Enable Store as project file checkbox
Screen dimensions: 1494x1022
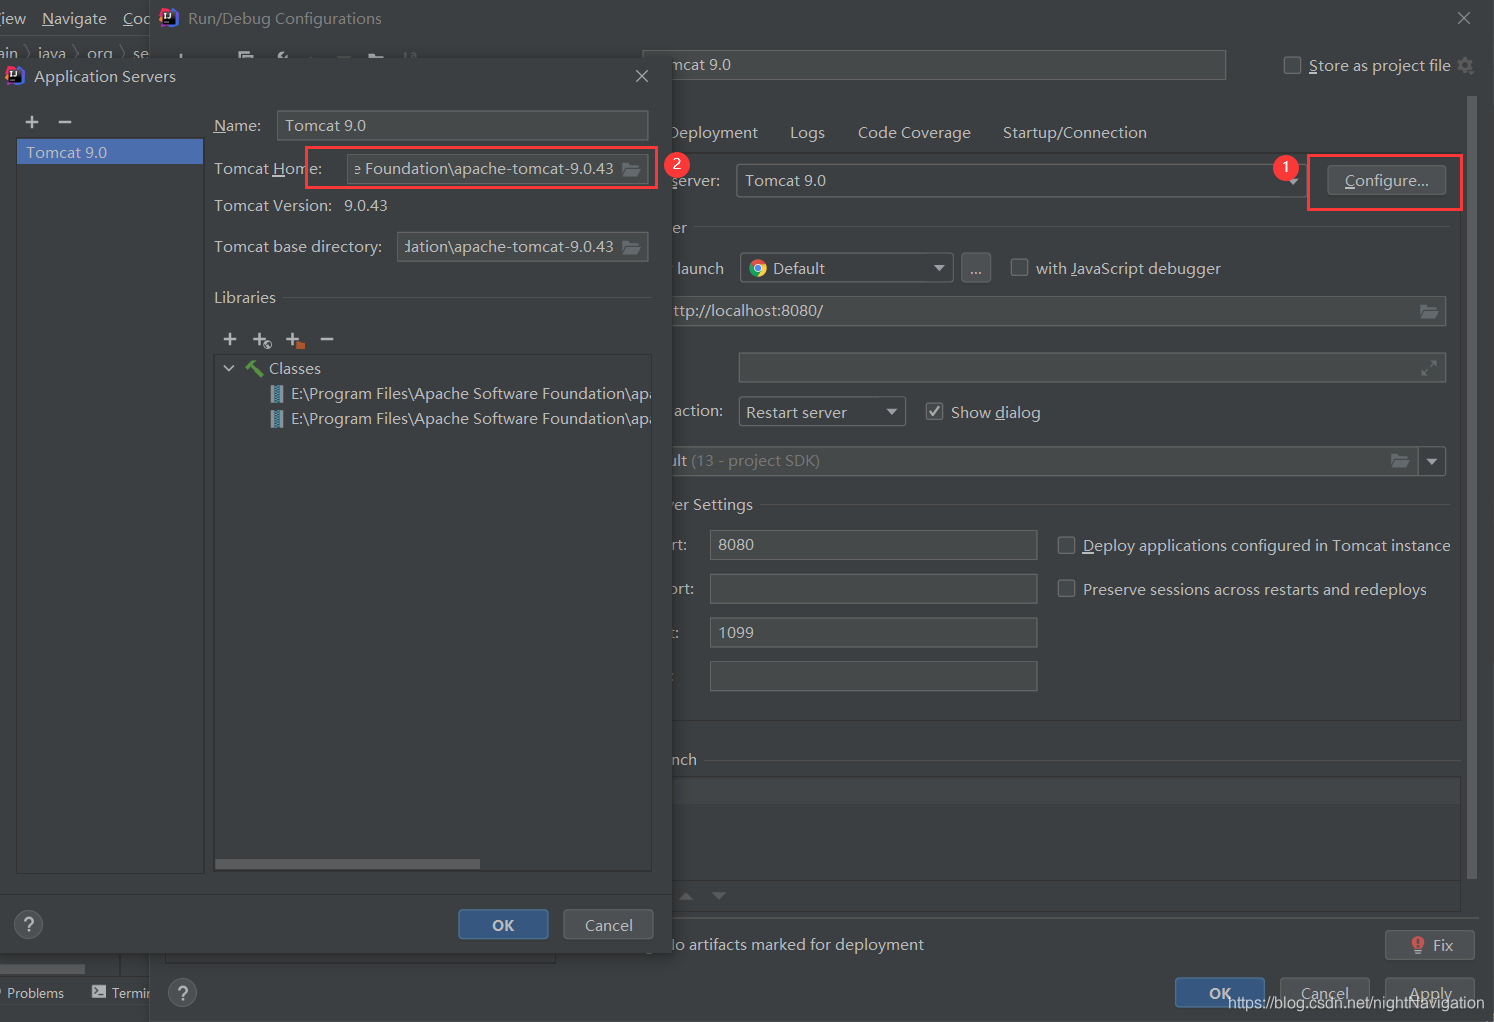1292,65
